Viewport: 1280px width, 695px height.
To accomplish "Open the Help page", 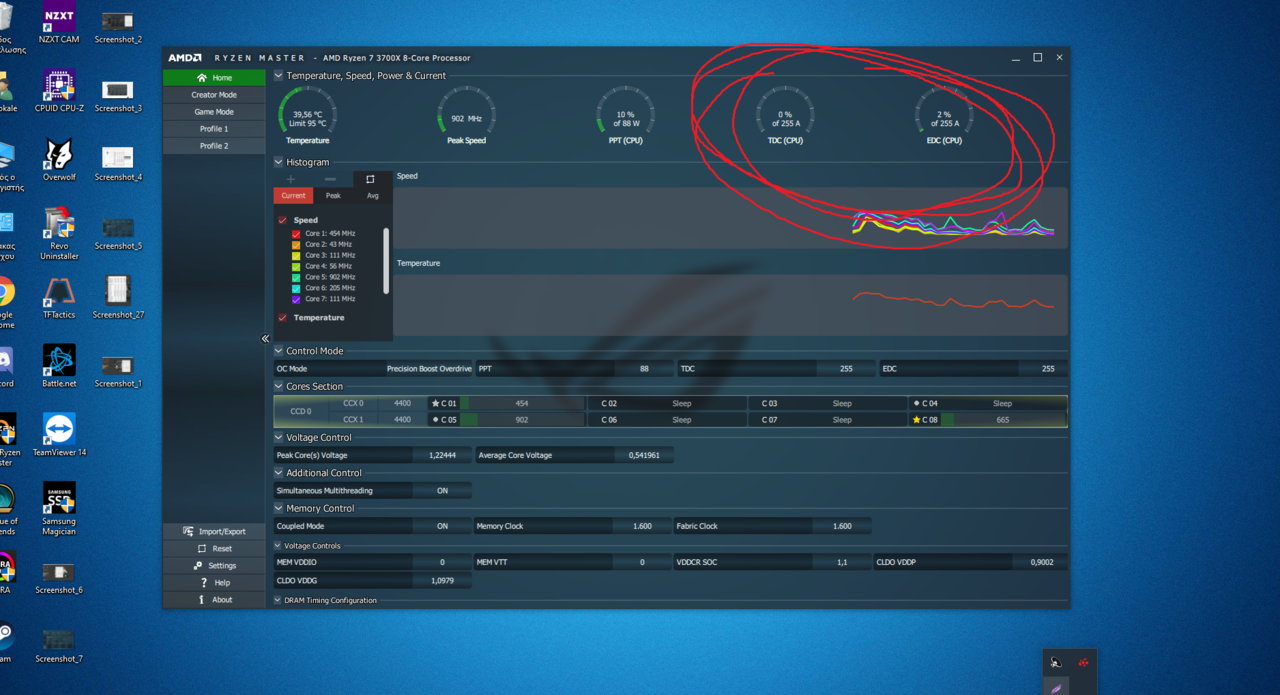I will pos(214,583).
